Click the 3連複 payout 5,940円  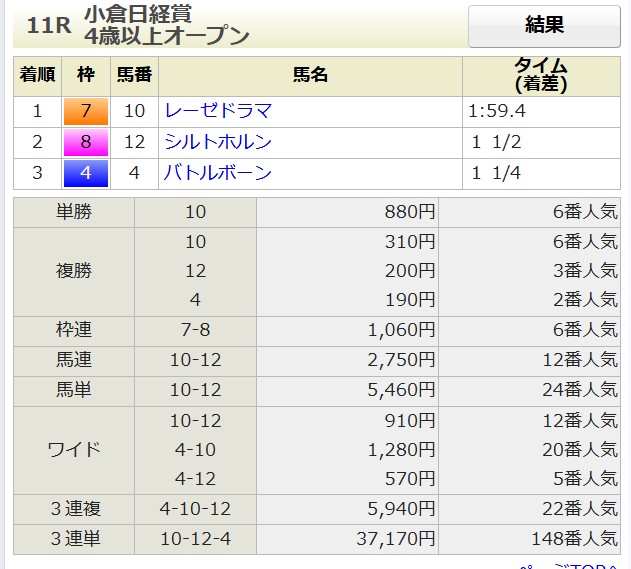[402, 510]
